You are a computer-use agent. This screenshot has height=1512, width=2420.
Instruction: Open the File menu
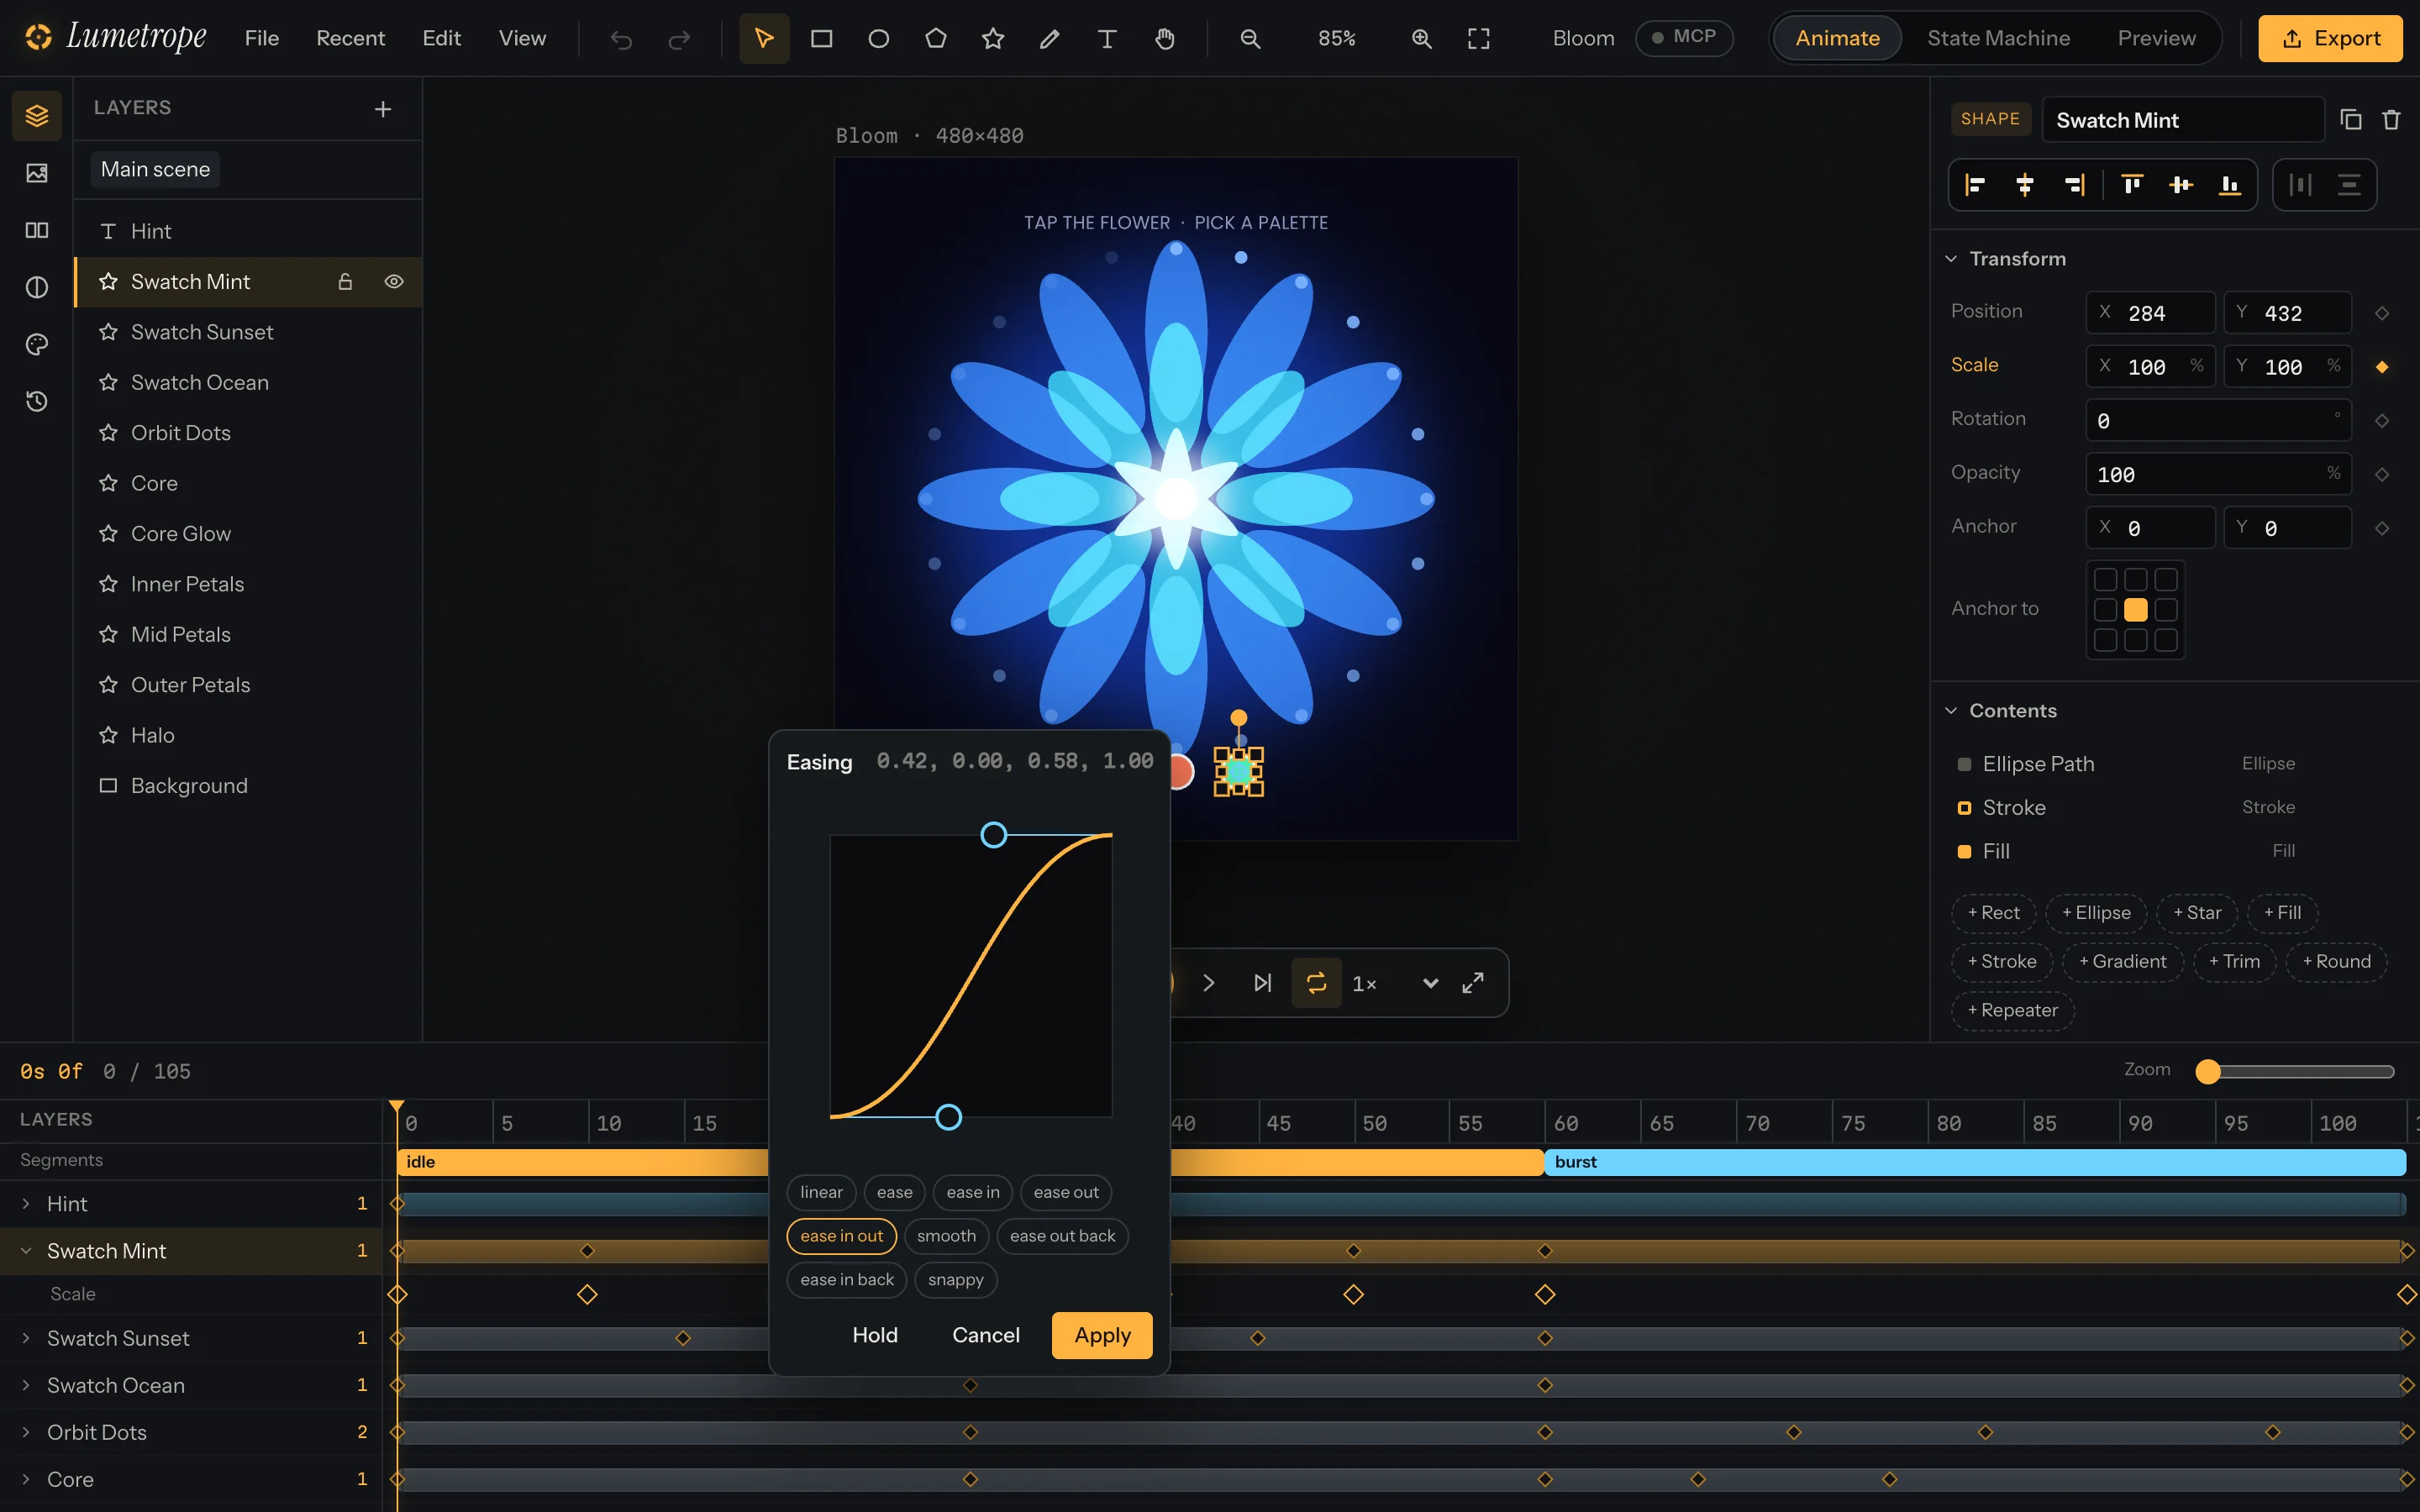coord(262,38)
